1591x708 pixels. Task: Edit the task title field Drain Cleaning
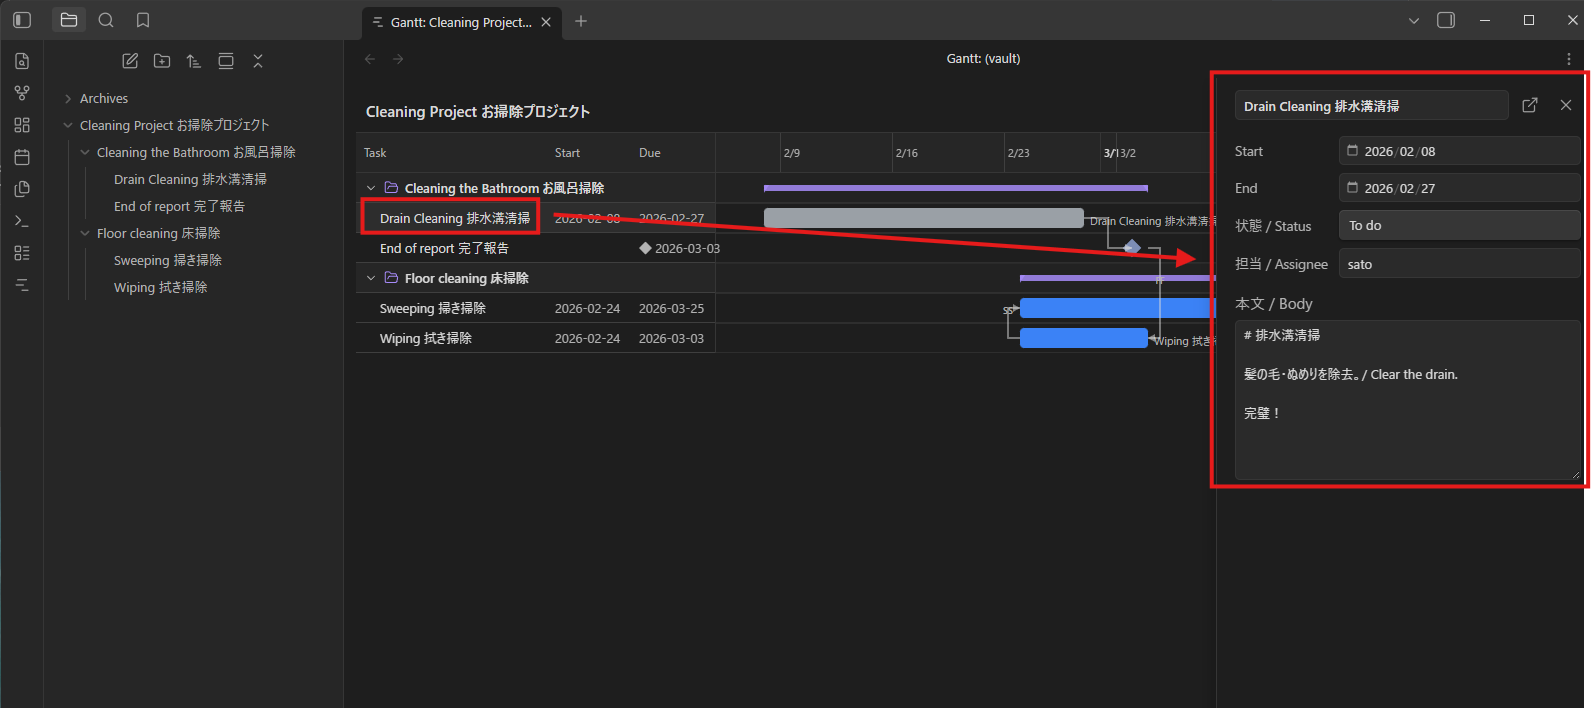pos(1372,106)
